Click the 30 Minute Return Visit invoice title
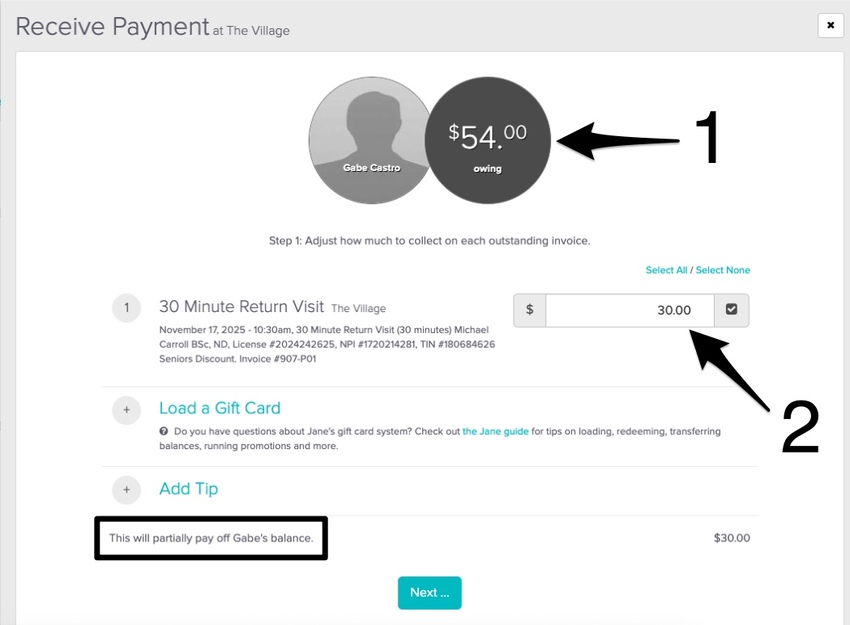Screen dimensions: 850x625 (x=241, y=307)
